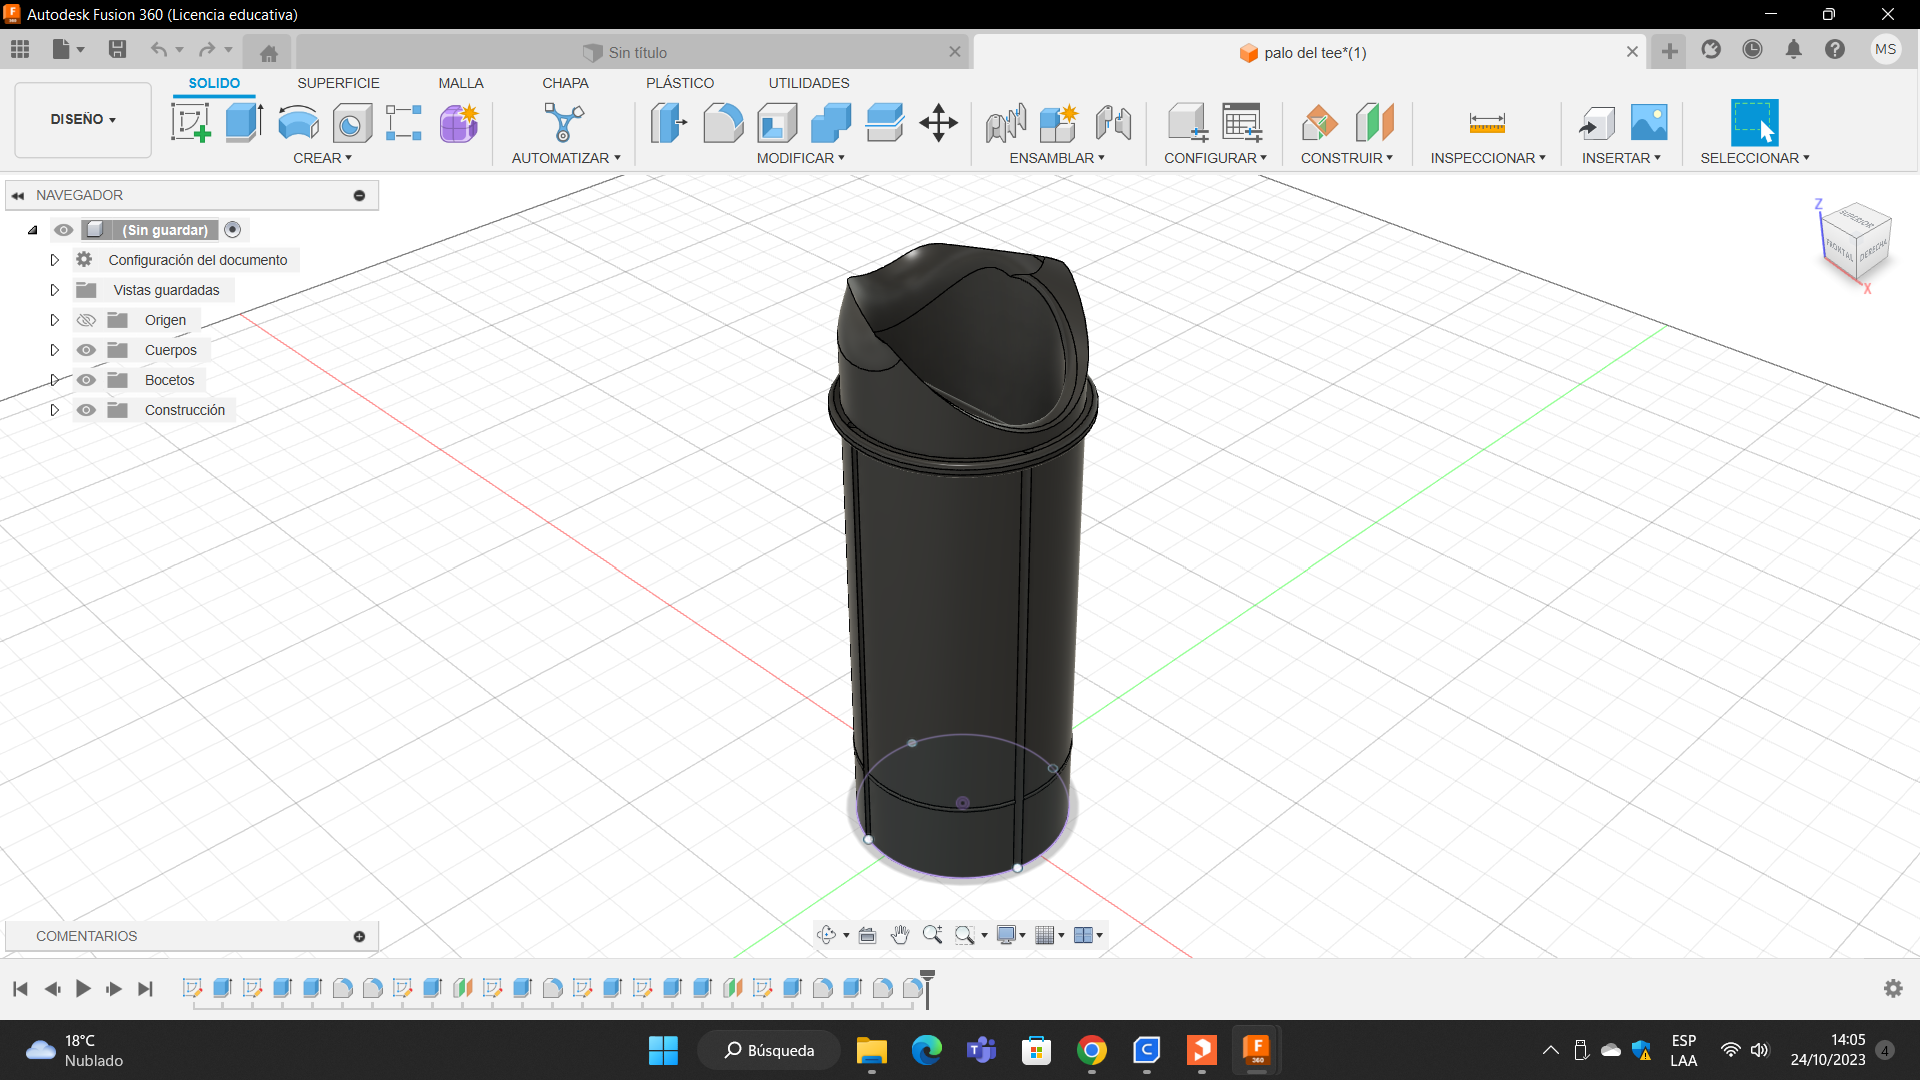The height and width of the screenshot is (1080, 1920).
Task: Expand the COMENTARIOS panel
Action: tap(359, 936)
